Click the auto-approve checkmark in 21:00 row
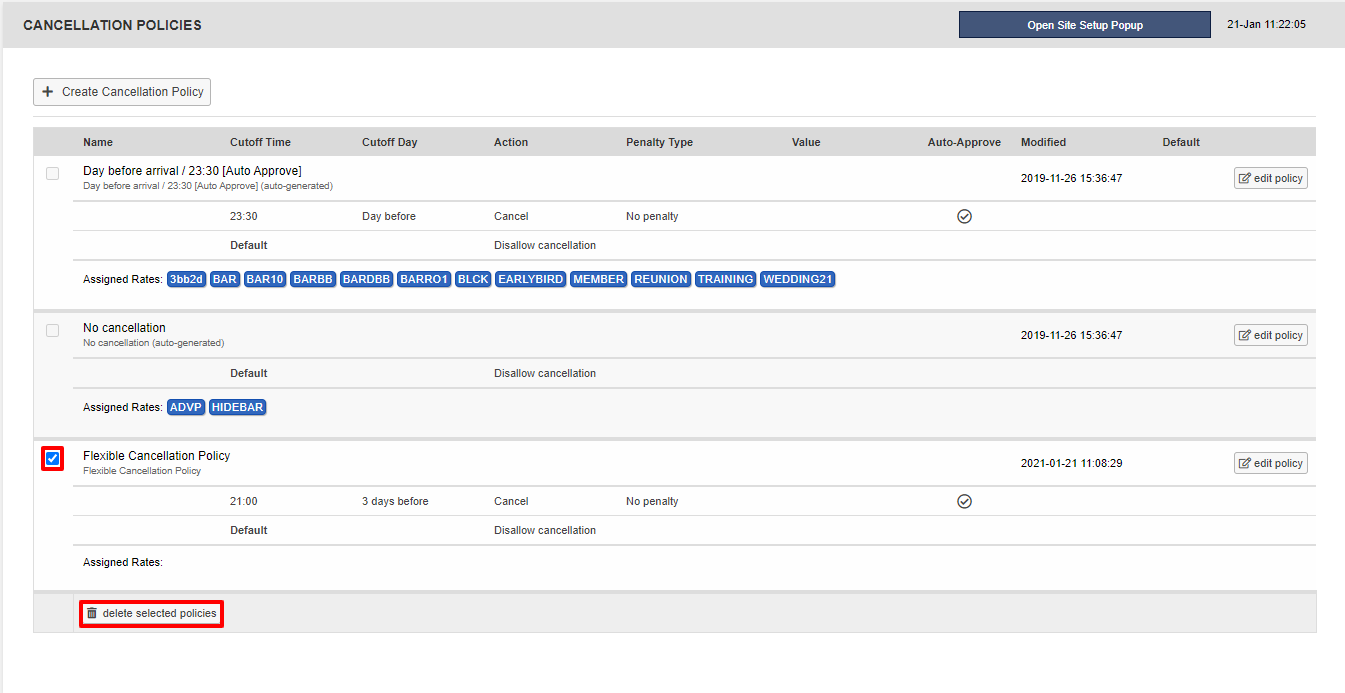This screenshot has width=1345, height=693. point(964,501)
